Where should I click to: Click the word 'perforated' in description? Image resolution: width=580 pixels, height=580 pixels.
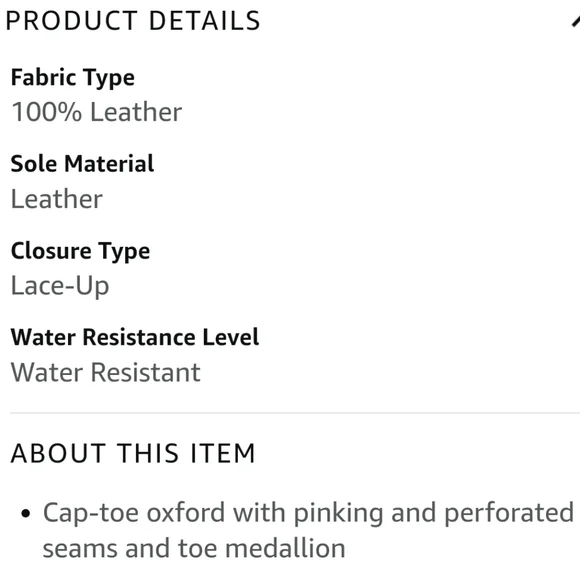point(509,513)
